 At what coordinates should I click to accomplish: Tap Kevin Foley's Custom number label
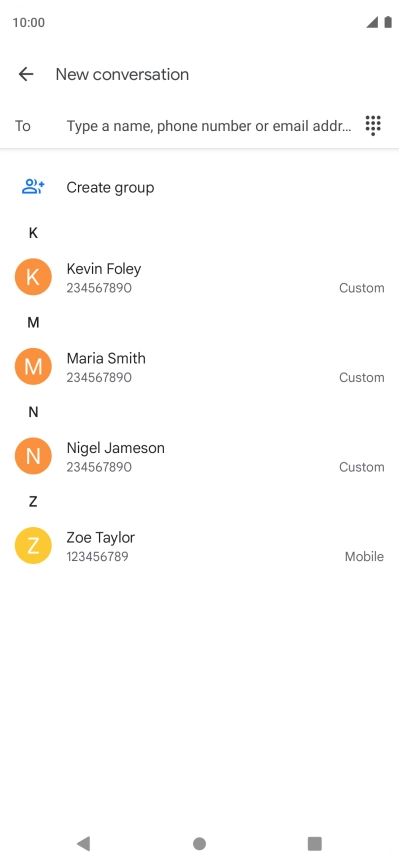(x=361, y=288)
